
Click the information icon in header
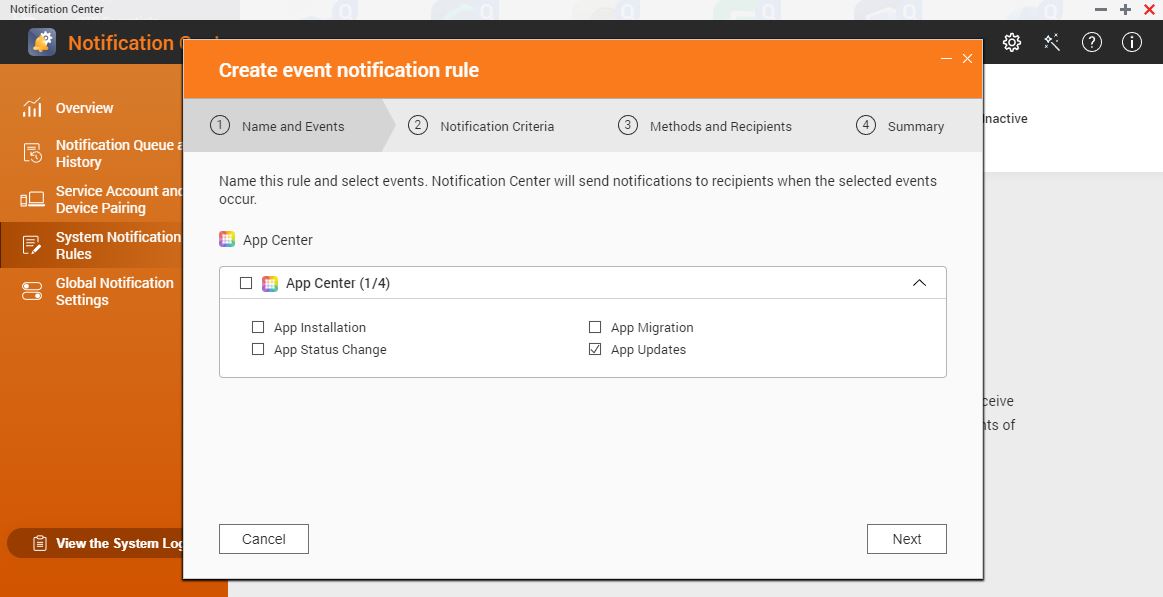click(1132, 43)
